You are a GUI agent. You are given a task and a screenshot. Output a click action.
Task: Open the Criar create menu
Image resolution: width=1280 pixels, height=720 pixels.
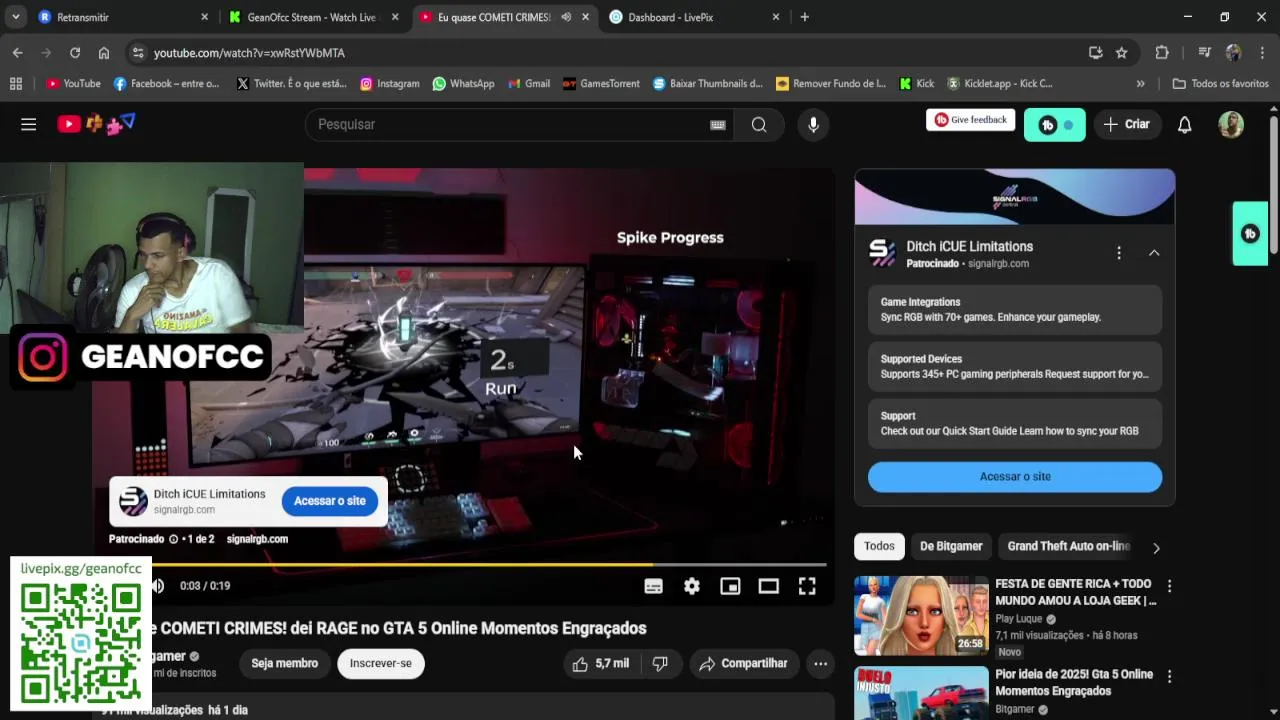(1127, 124)
